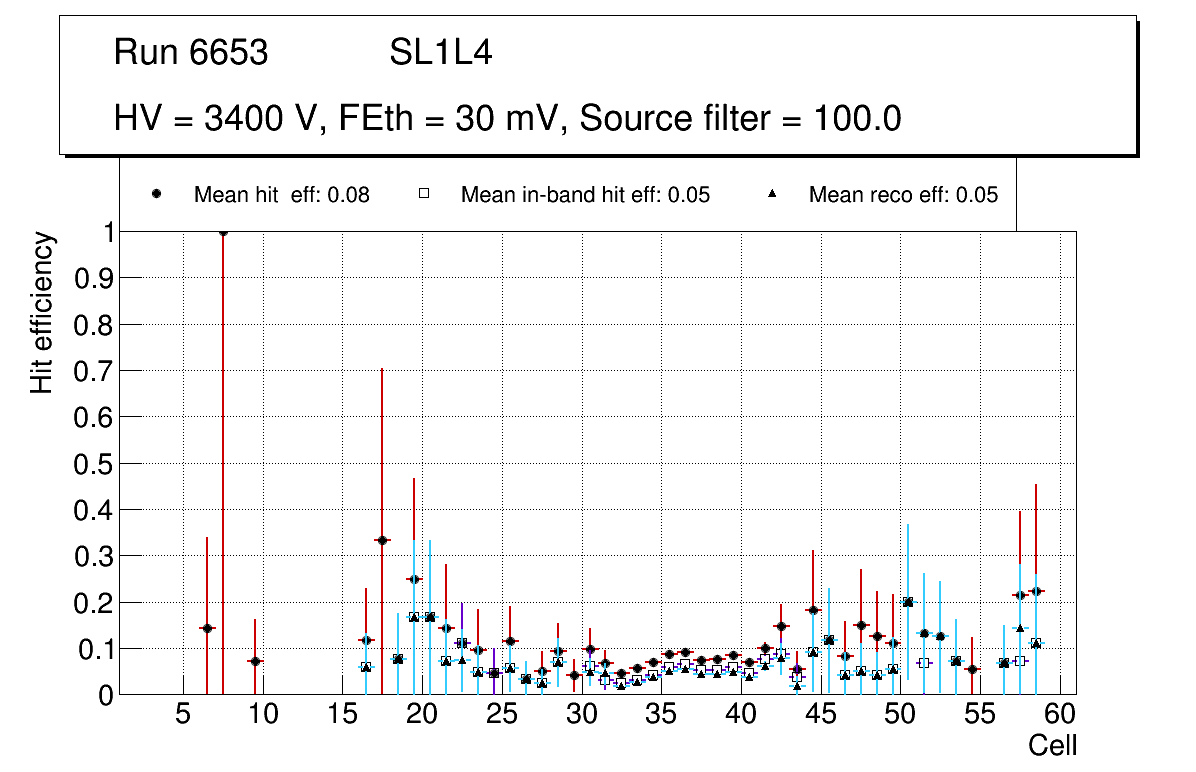Click the open square marker in the legend

coord(423,194)
